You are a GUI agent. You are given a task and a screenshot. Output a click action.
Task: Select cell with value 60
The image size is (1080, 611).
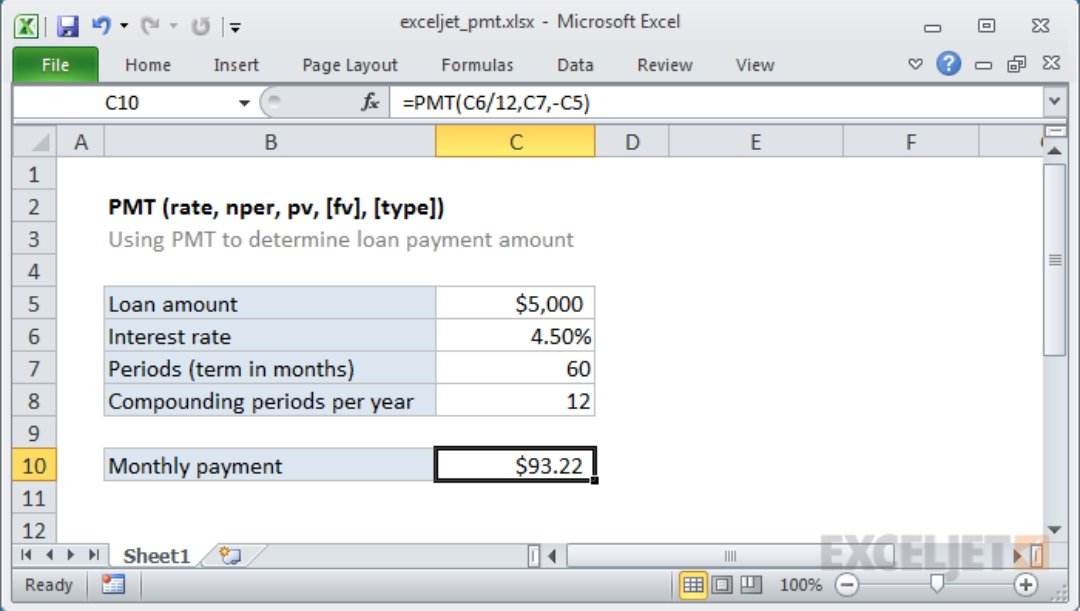tap(515, 369)
